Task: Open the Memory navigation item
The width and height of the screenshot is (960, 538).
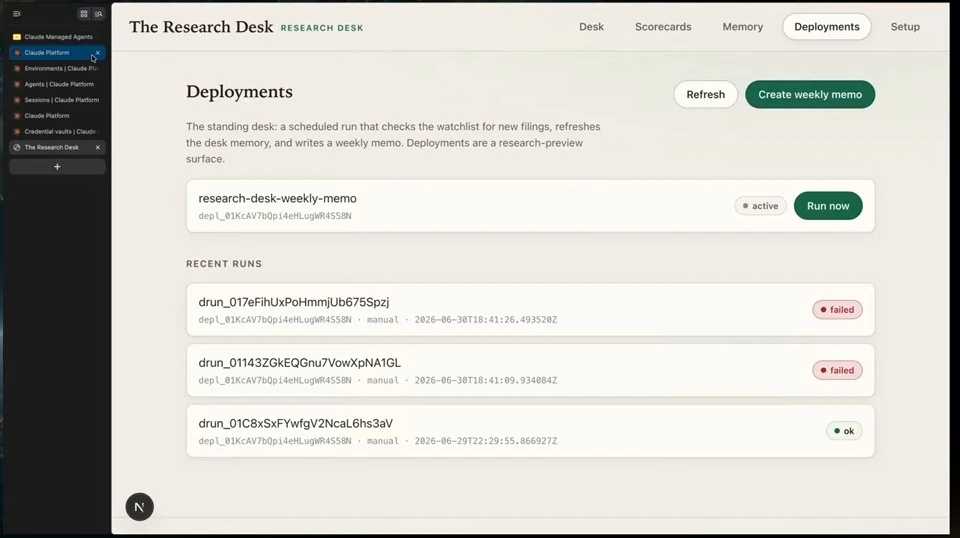Action: pyautogui.click(x=743, y=27)
